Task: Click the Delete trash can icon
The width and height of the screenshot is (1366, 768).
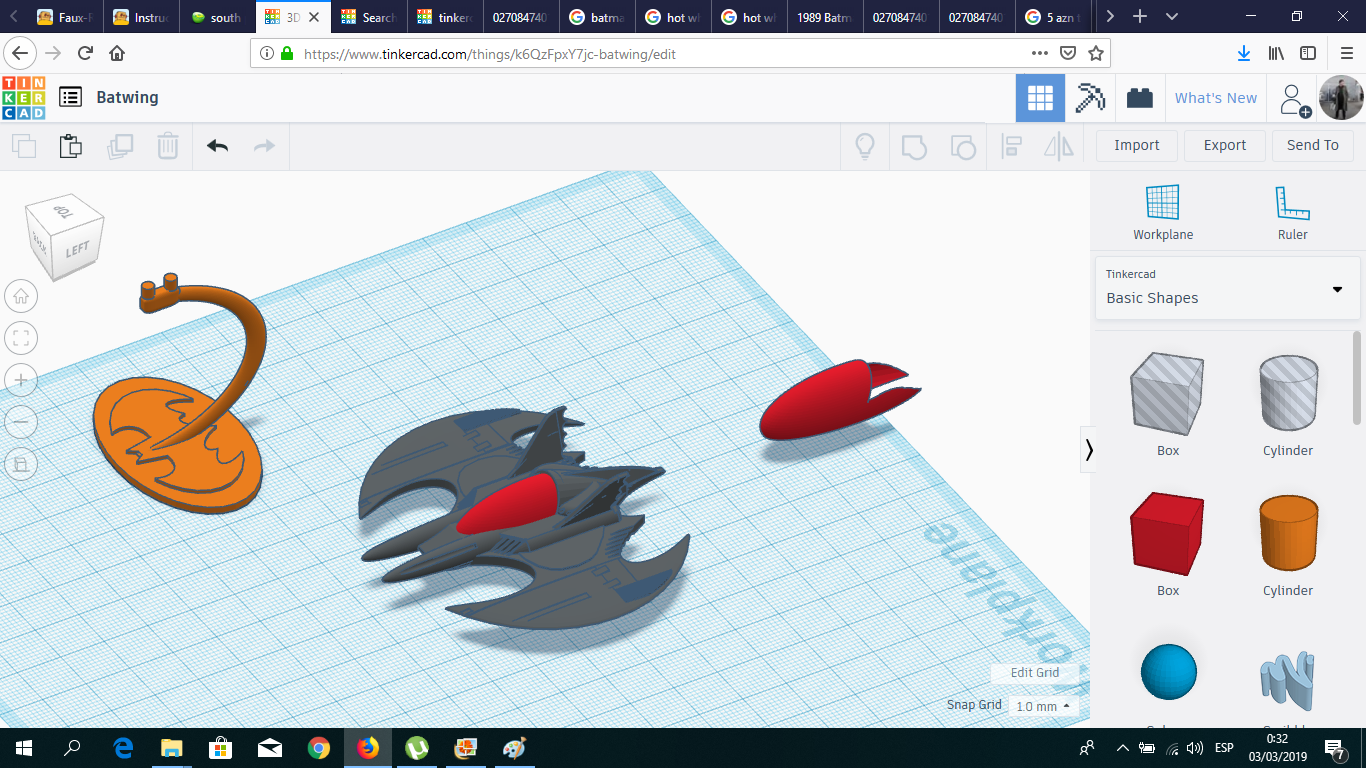Action: (x=168, y=146)
